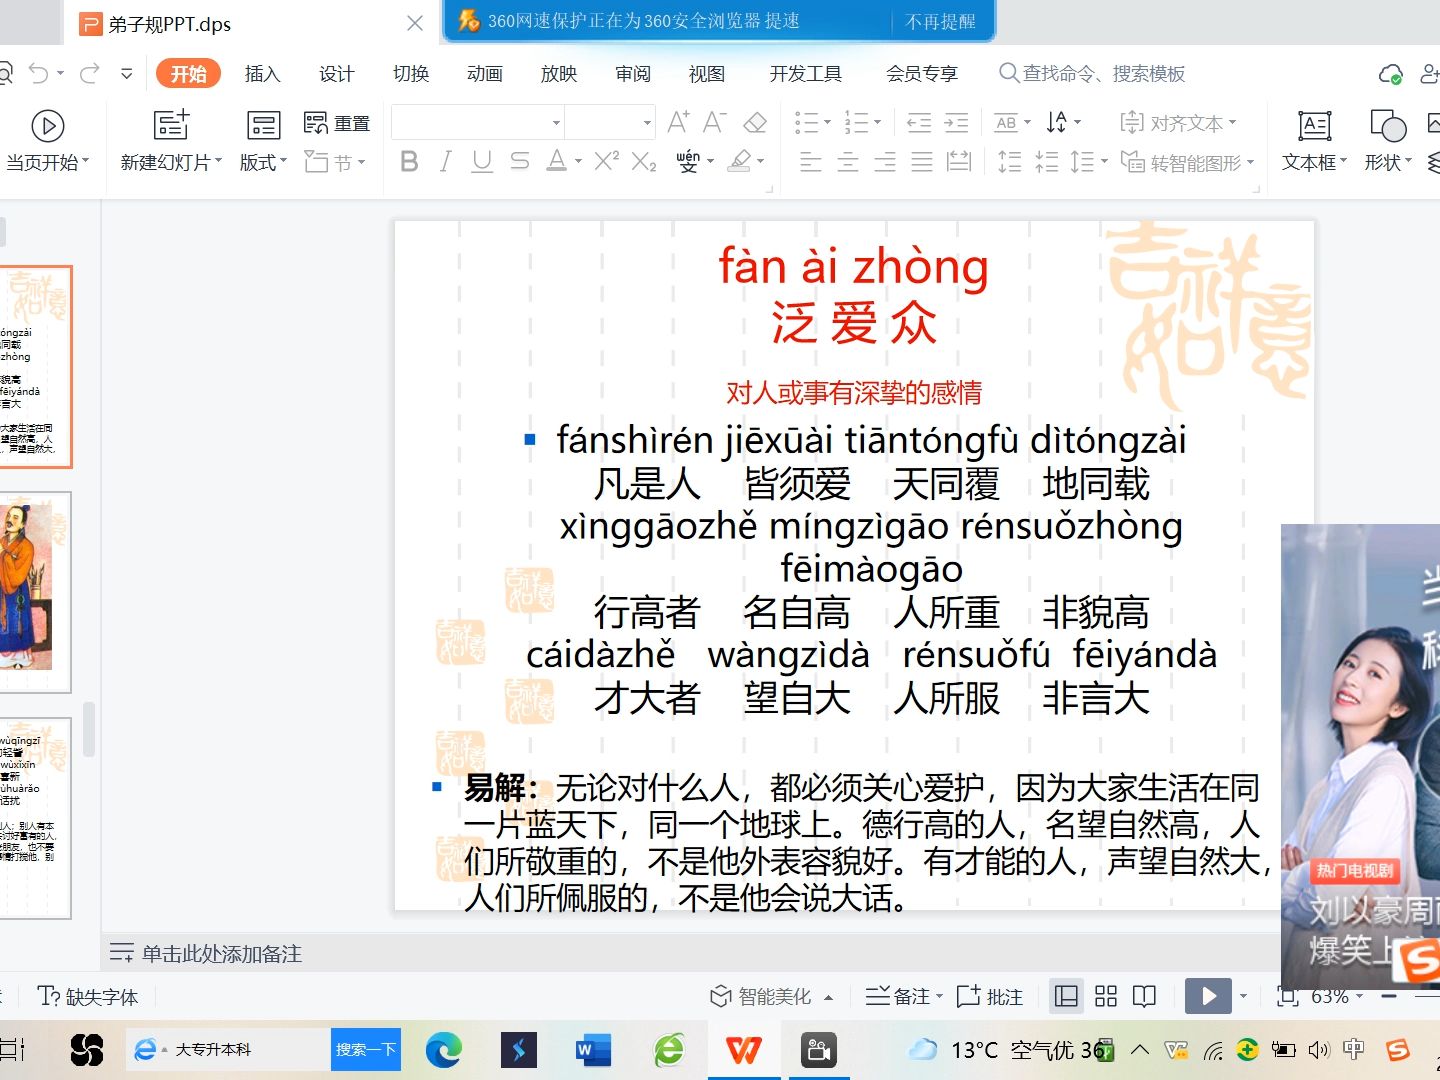Click Comments (批注) button
The height and width of the screenshot is (1080, 1440).
(990, 996)
